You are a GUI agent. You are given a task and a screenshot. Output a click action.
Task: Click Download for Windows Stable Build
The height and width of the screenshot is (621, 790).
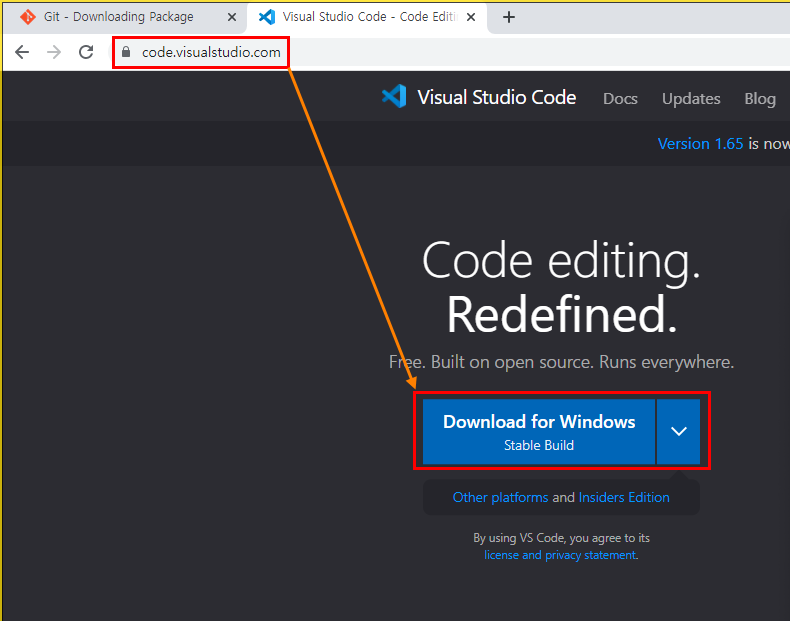coord(539,432)
